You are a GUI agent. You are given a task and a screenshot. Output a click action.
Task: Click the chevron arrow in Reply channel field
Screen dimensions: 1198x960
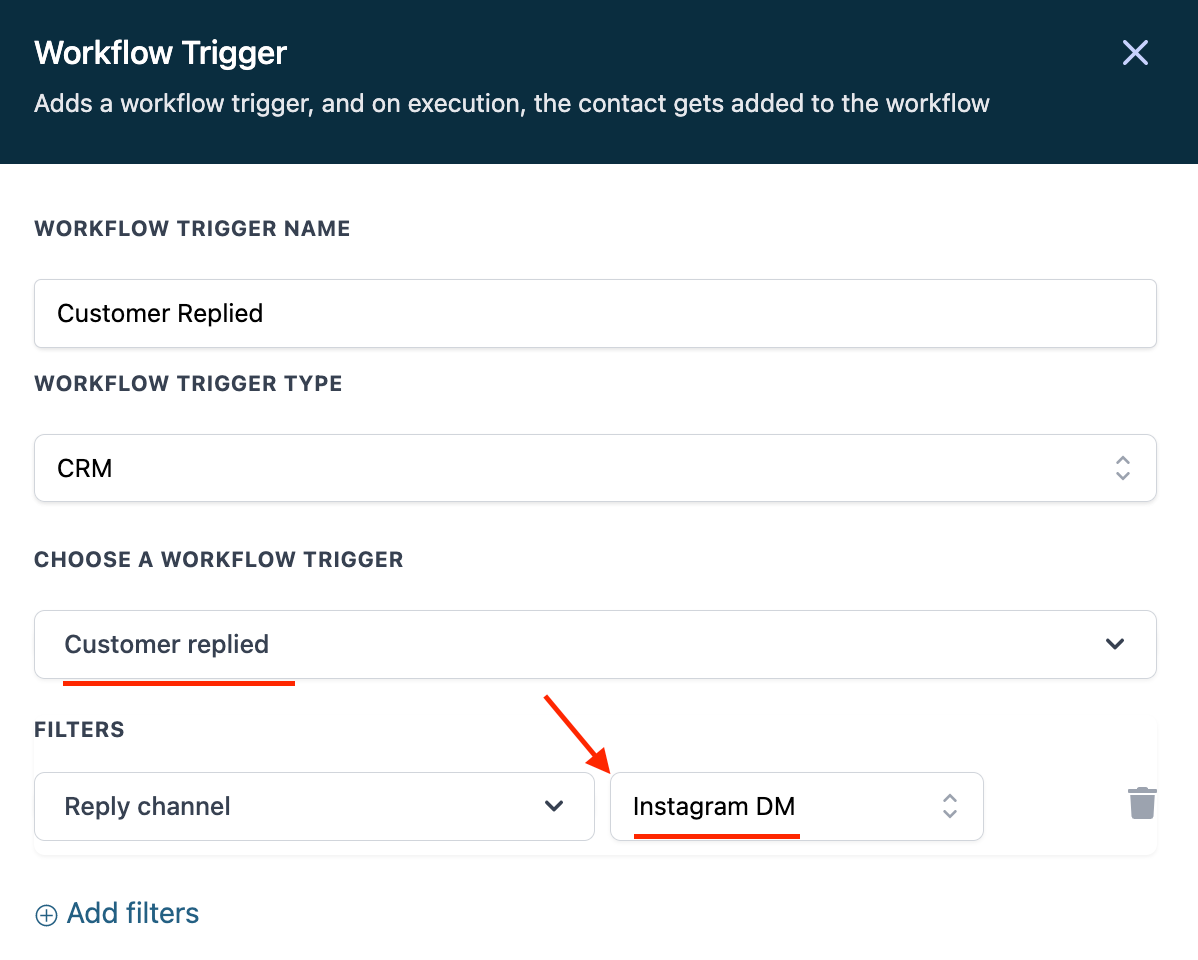tap(554, 806)
